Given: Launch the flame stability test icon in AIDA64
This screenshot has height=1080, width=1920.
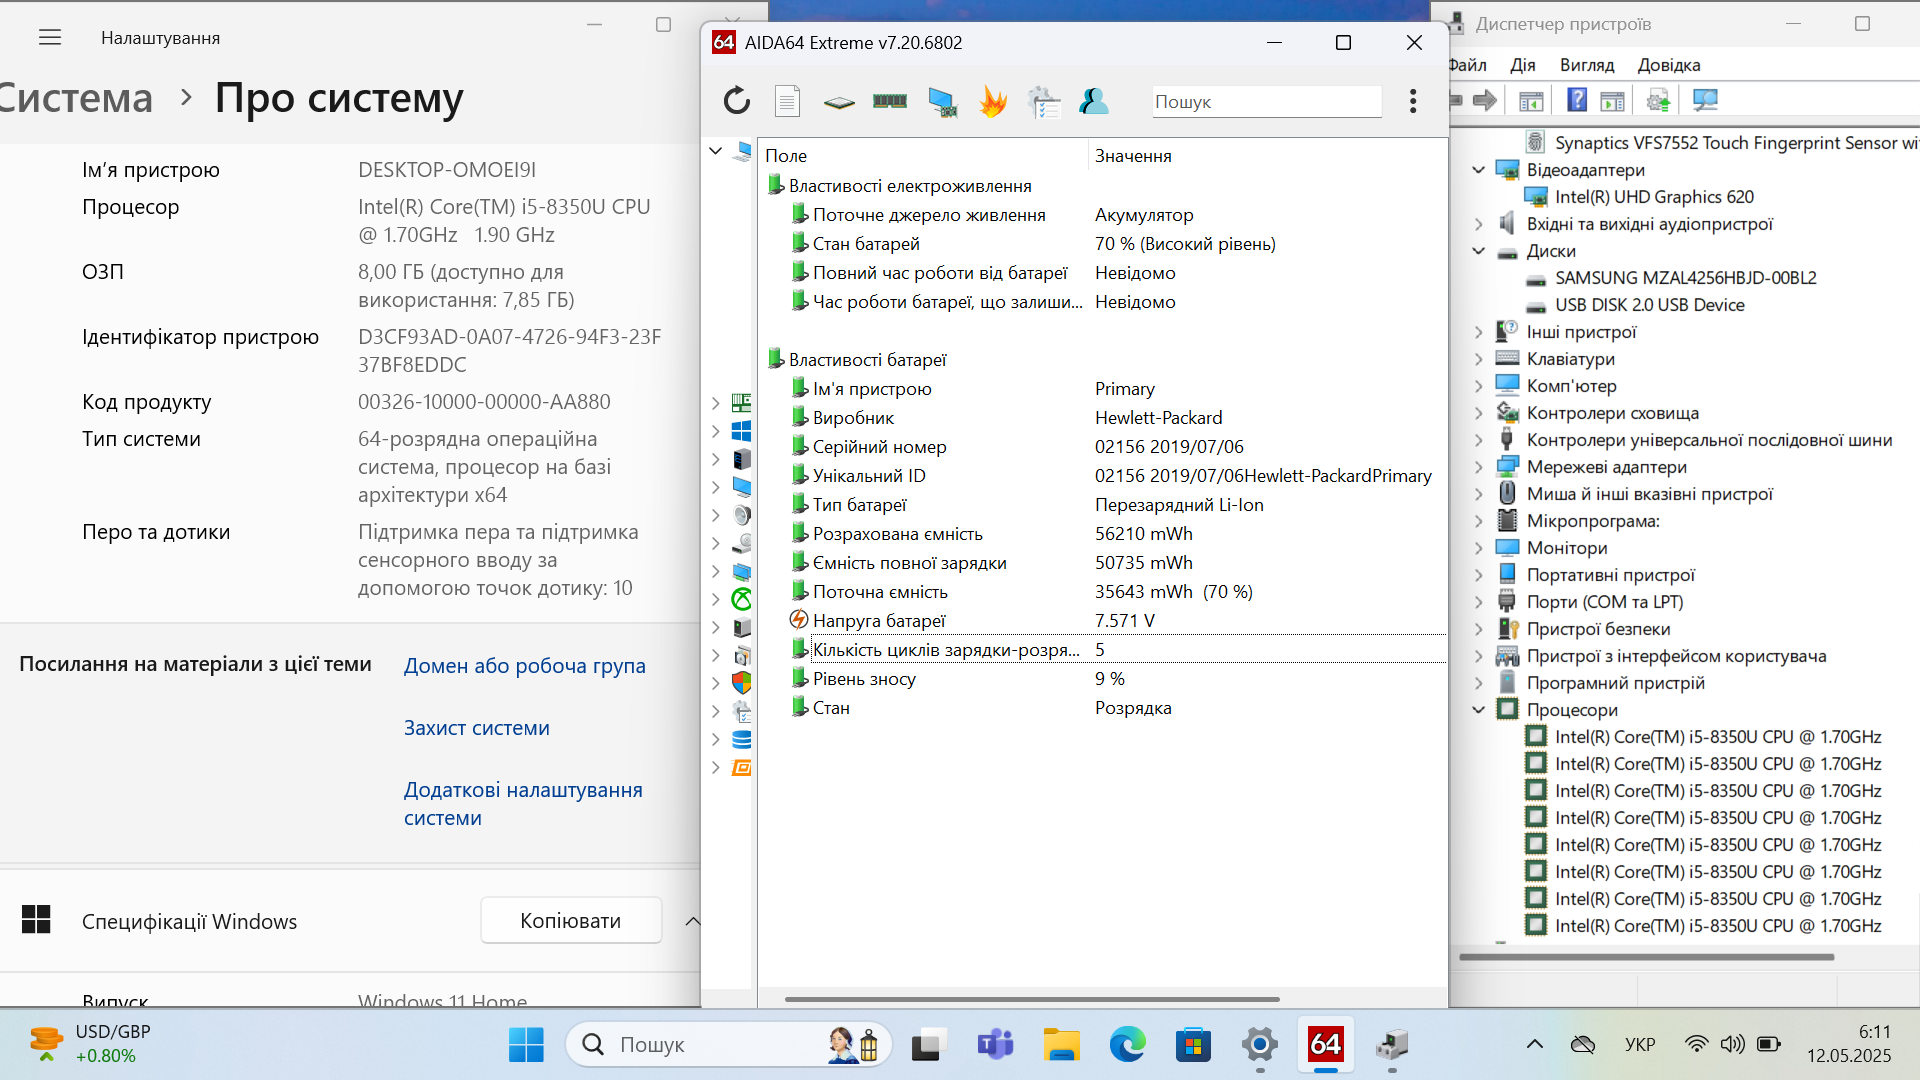Looking at the screenshot, I should click(993, 101).
